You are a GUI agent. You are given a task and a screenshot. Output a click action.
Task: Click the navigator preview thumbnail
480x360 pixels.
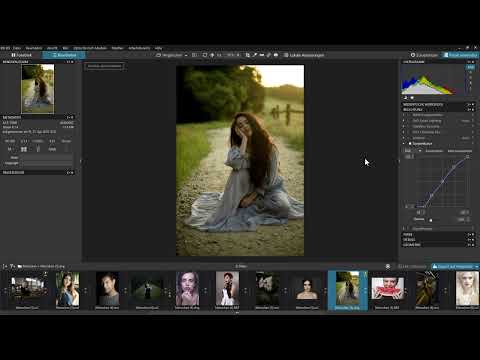38,89
